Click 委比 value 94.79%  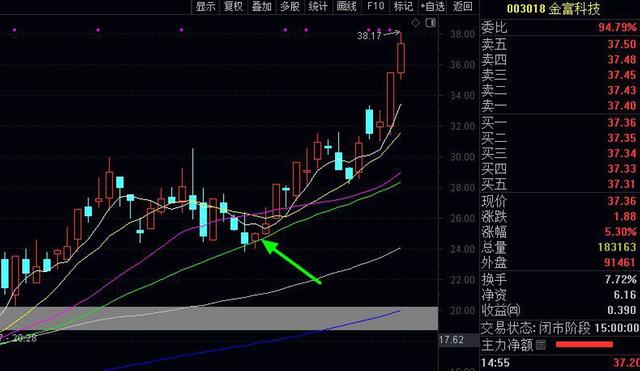click(x=617, y=28)
